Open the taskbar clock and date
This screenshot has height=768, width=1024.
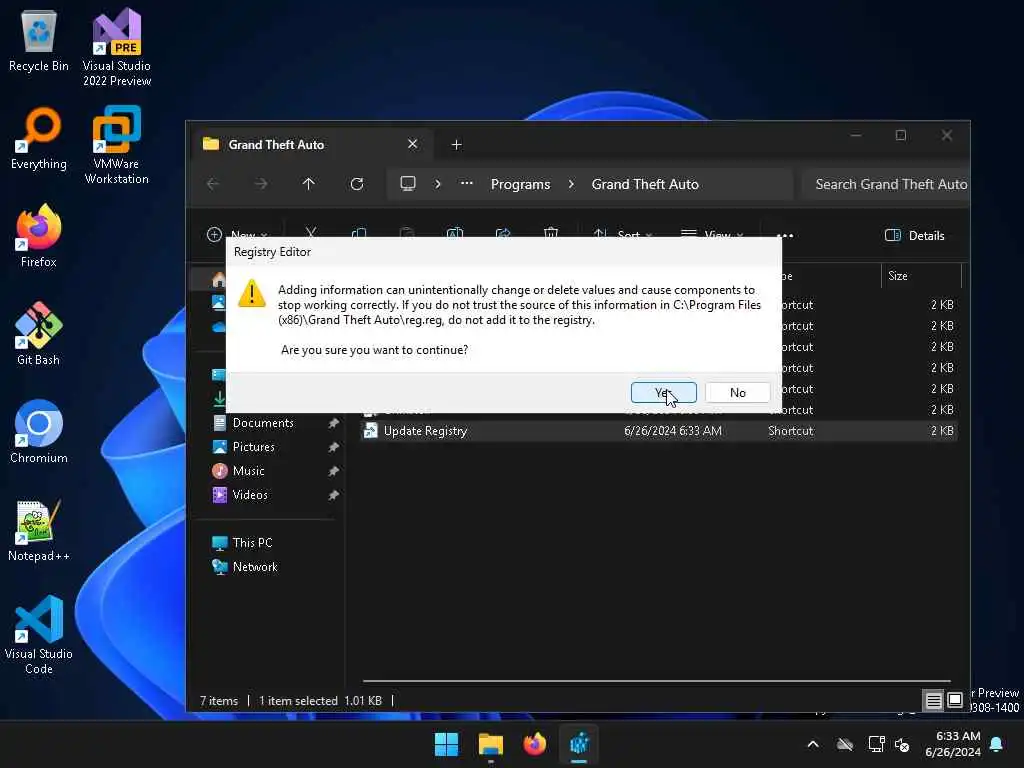click(953, 744)
